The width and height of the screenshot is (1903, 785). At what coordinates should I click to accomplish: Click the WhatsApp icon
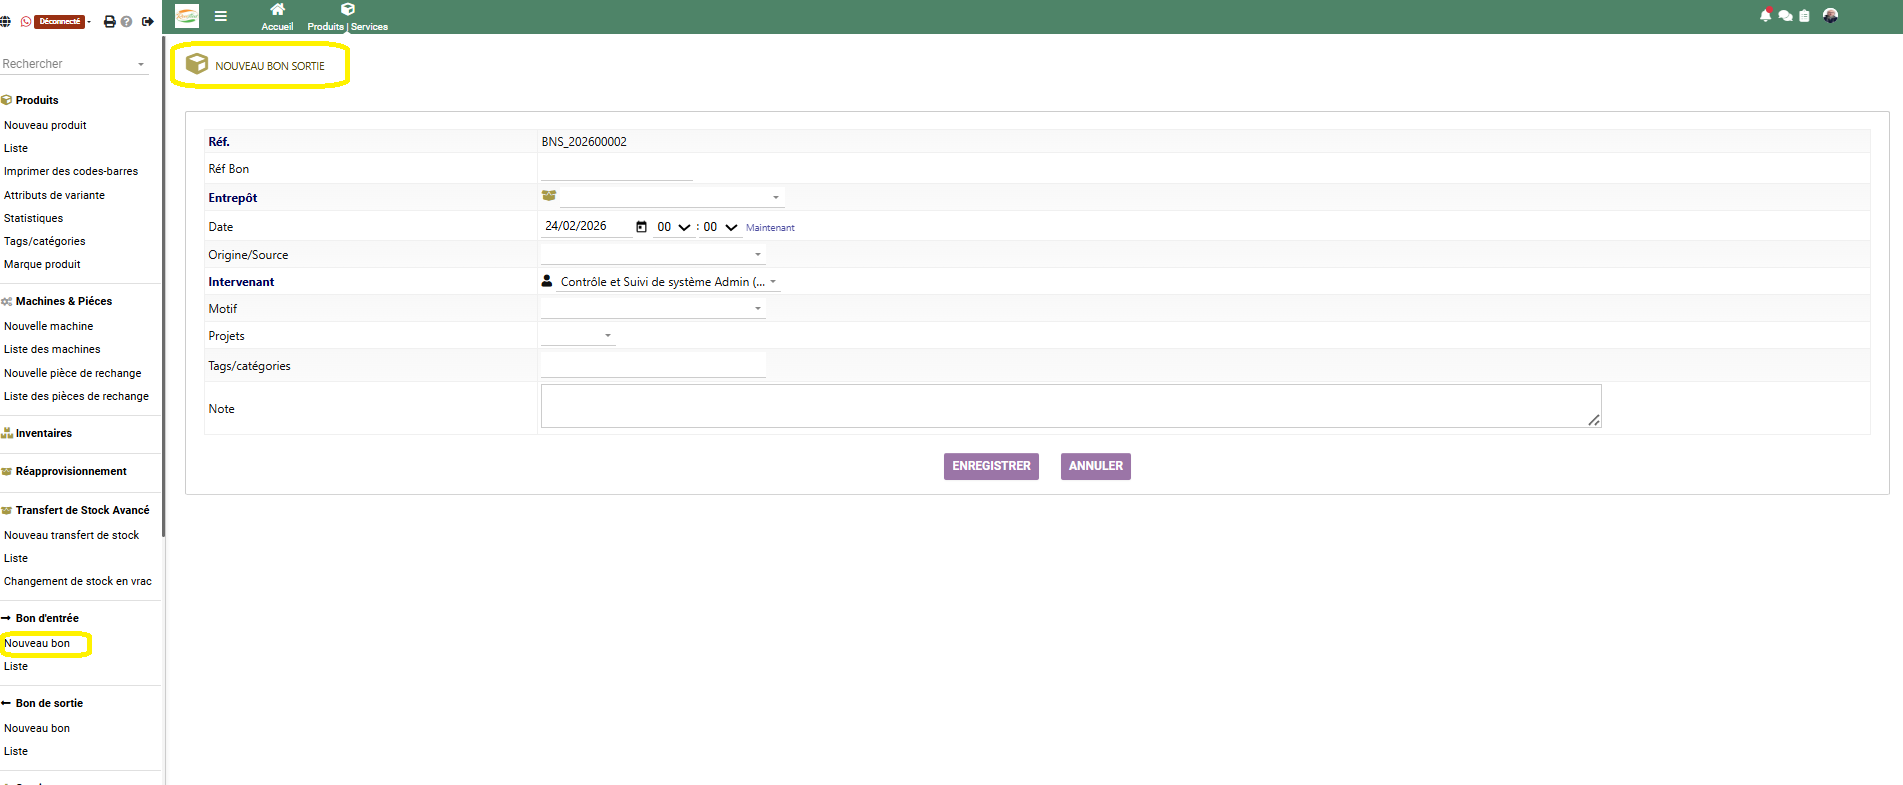click(26, 21)
